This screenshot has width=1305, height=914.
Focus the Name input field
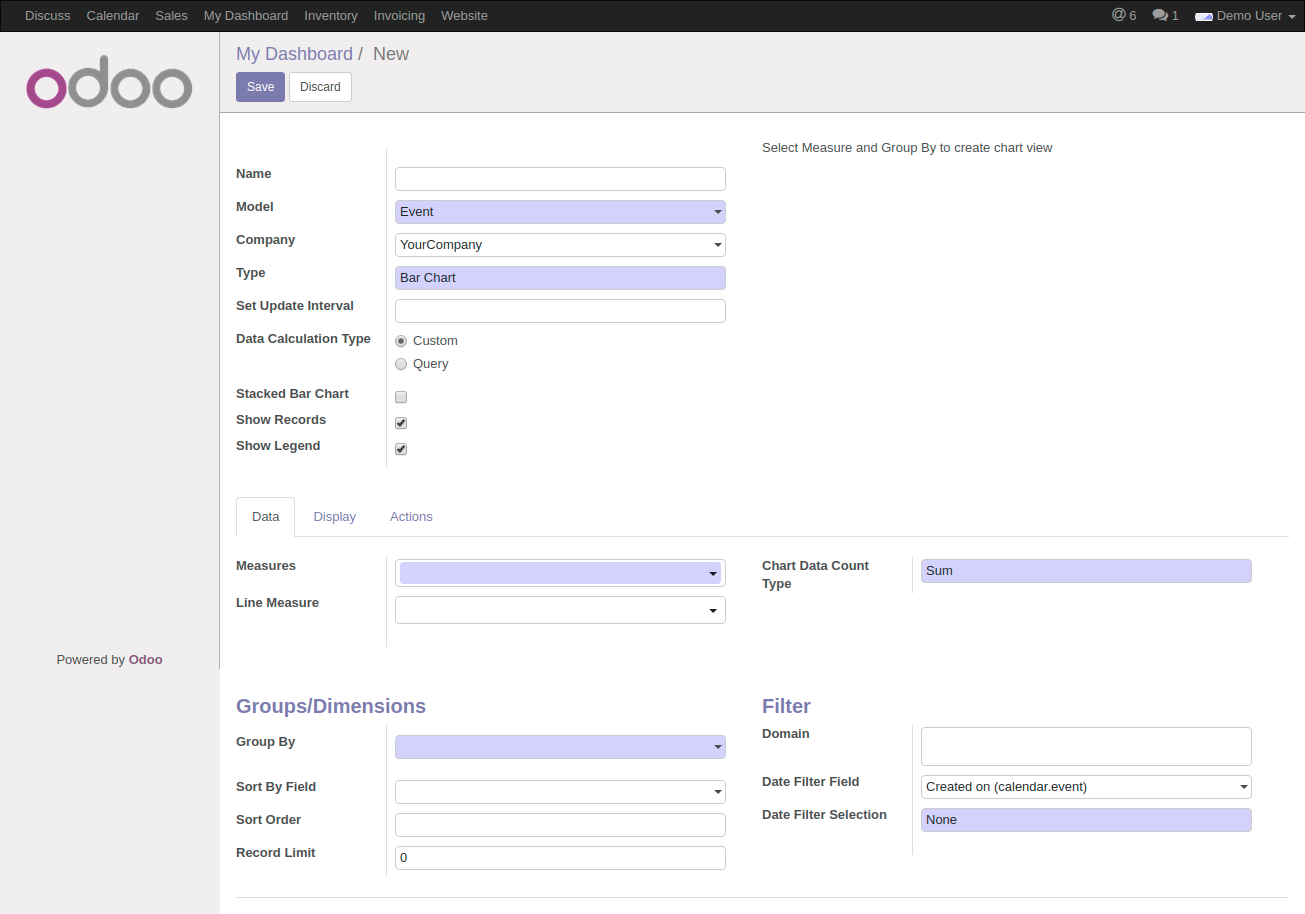click(560, 179)
